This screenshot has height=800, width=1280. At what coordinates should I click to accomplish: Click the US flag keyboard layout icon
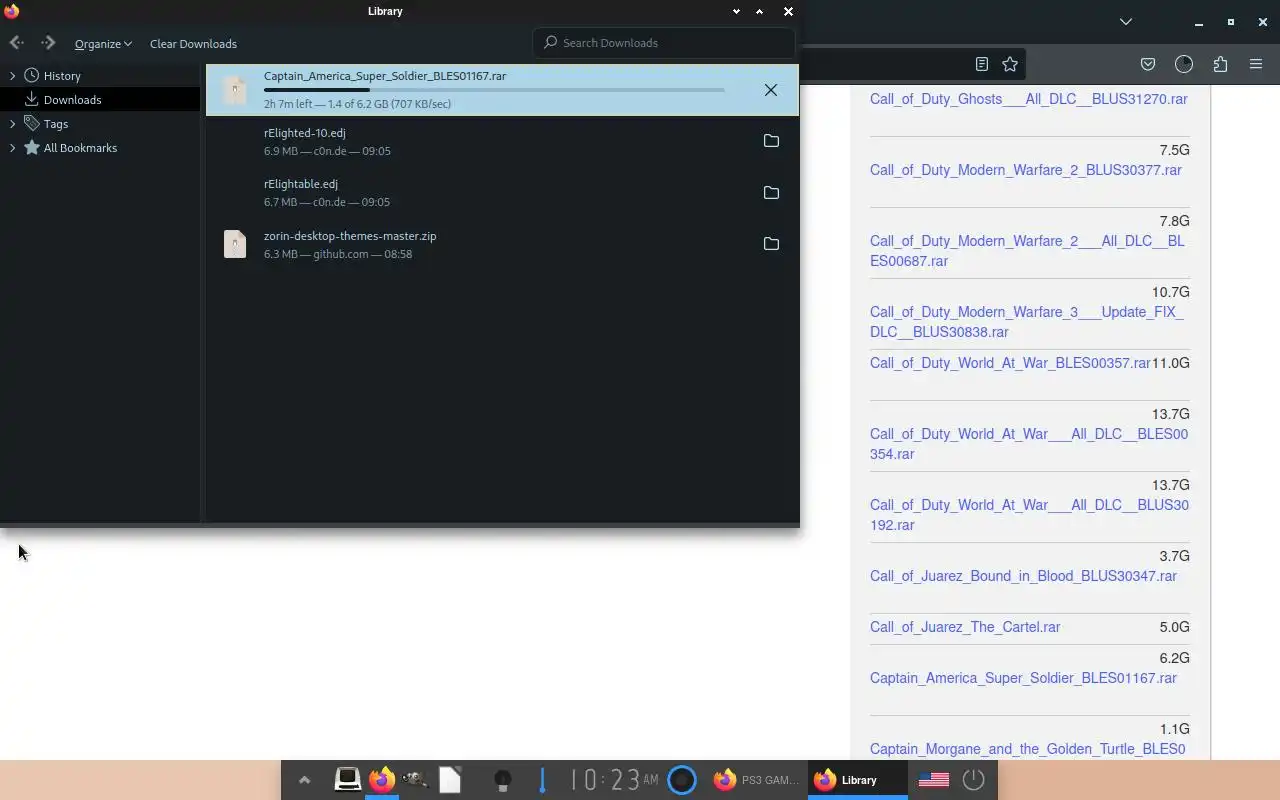pyautogui.click(x=934, y=780)
